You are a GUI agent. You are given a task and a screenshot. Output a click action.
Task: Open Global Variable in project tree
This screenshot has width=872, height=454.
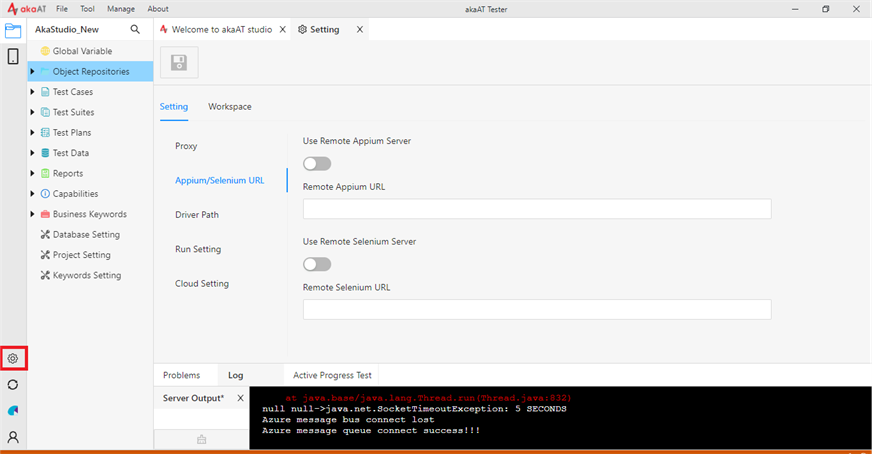[x=82, y=51]
